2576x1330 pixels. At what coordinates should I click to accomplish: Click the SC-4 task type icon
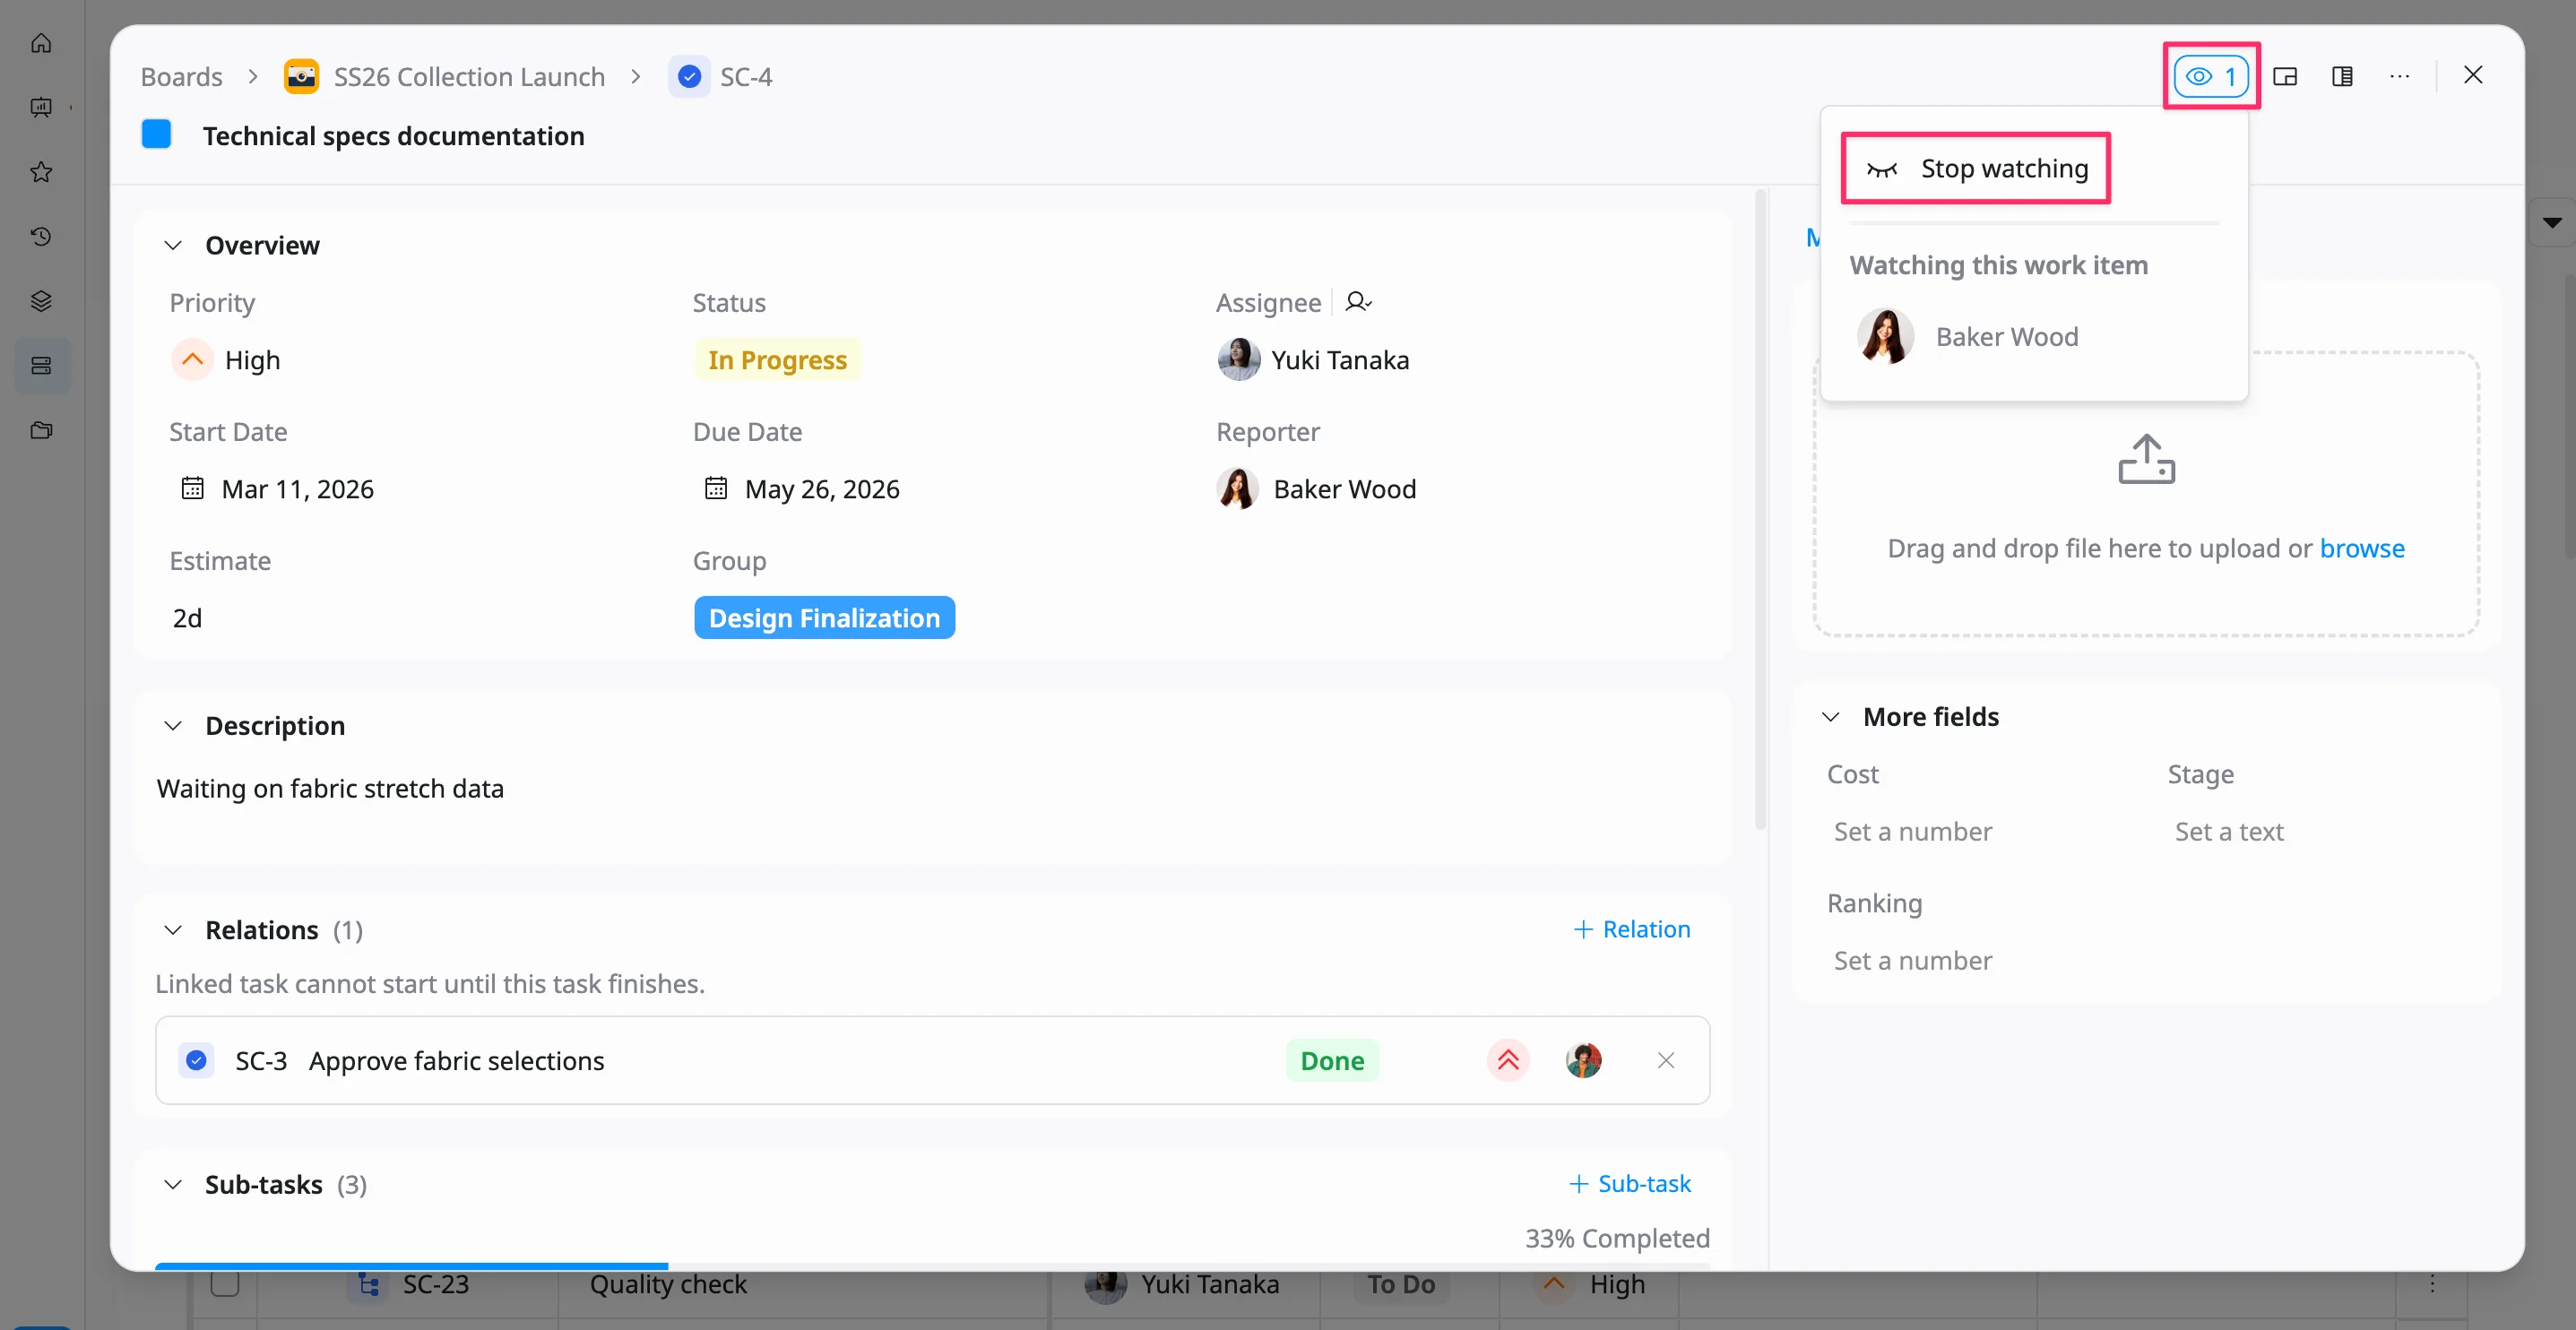tap(689, 77)
